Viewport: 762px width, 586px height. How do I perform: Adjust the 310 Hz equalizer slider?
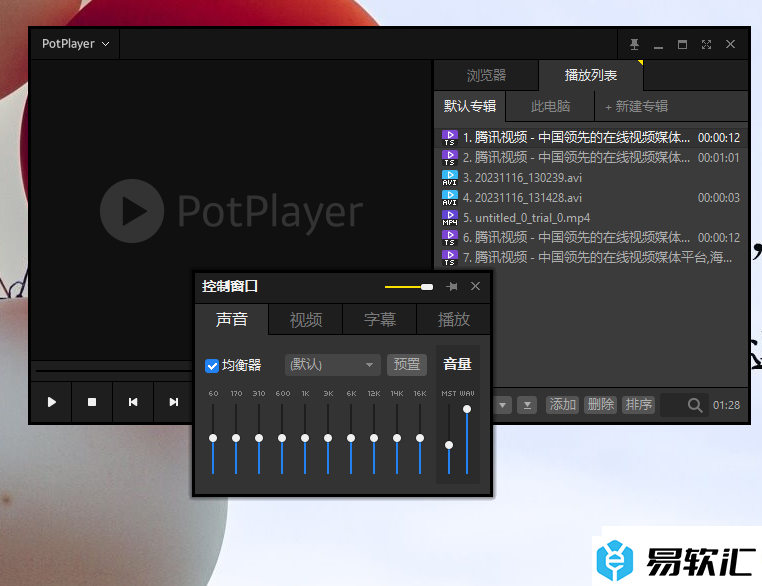259,438
